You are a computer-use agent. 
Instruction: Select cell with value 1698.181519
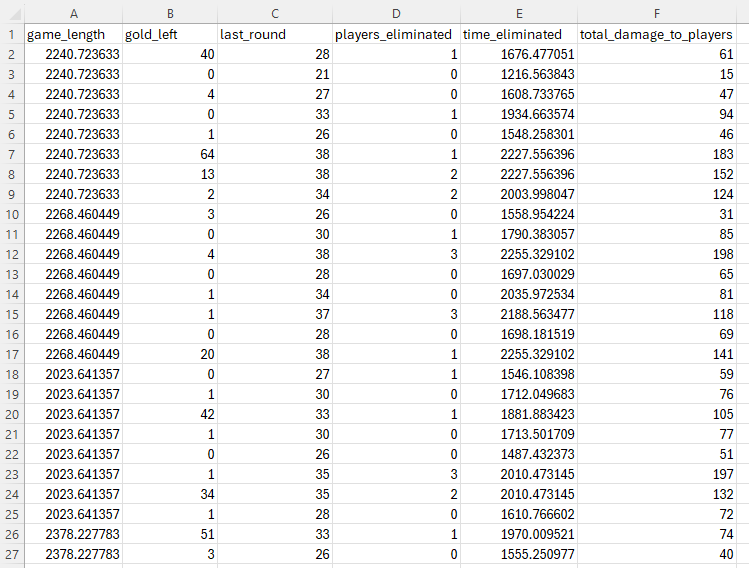[x=519, y=334]
